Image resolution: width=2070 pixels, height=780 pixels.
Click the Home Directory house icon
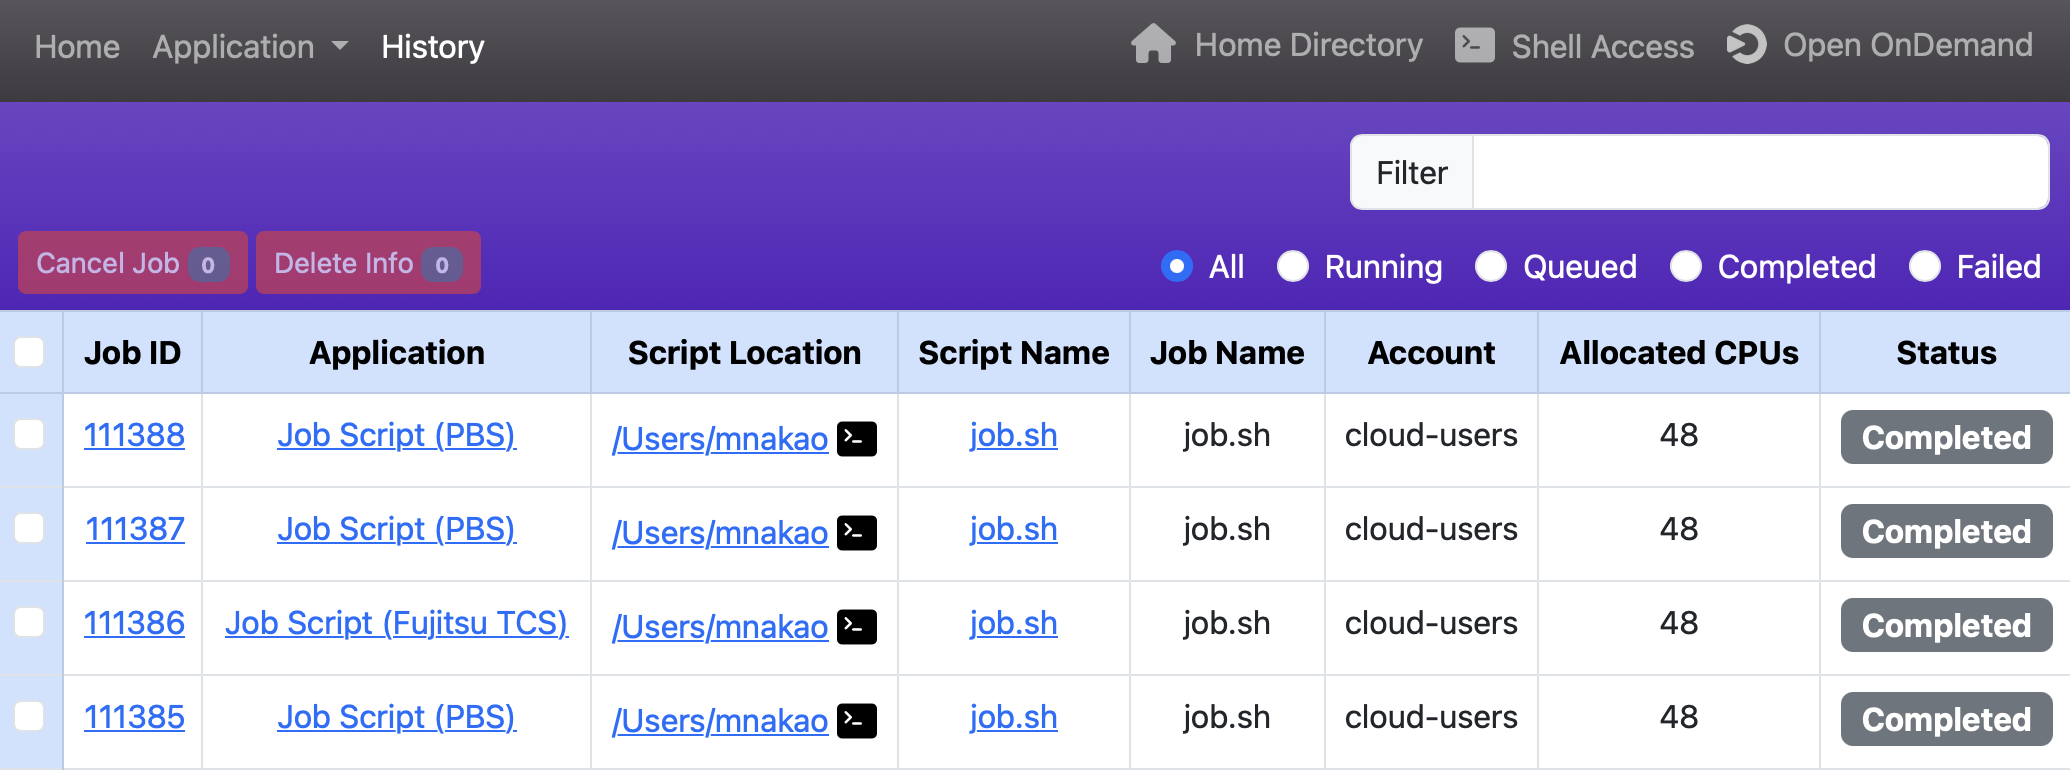tap(1153, 45)
